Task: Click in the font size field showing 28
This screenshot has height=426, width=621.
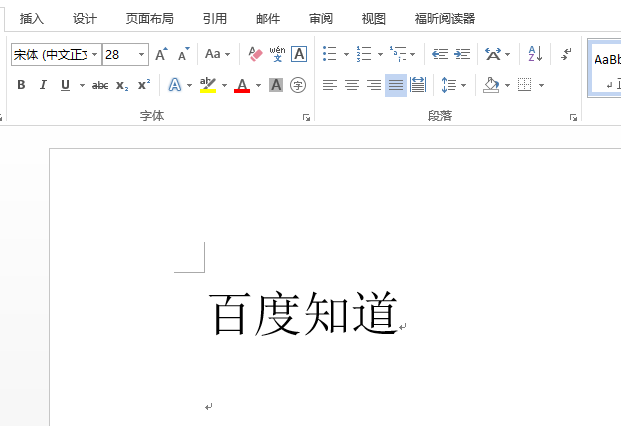Action: (119, 54)
